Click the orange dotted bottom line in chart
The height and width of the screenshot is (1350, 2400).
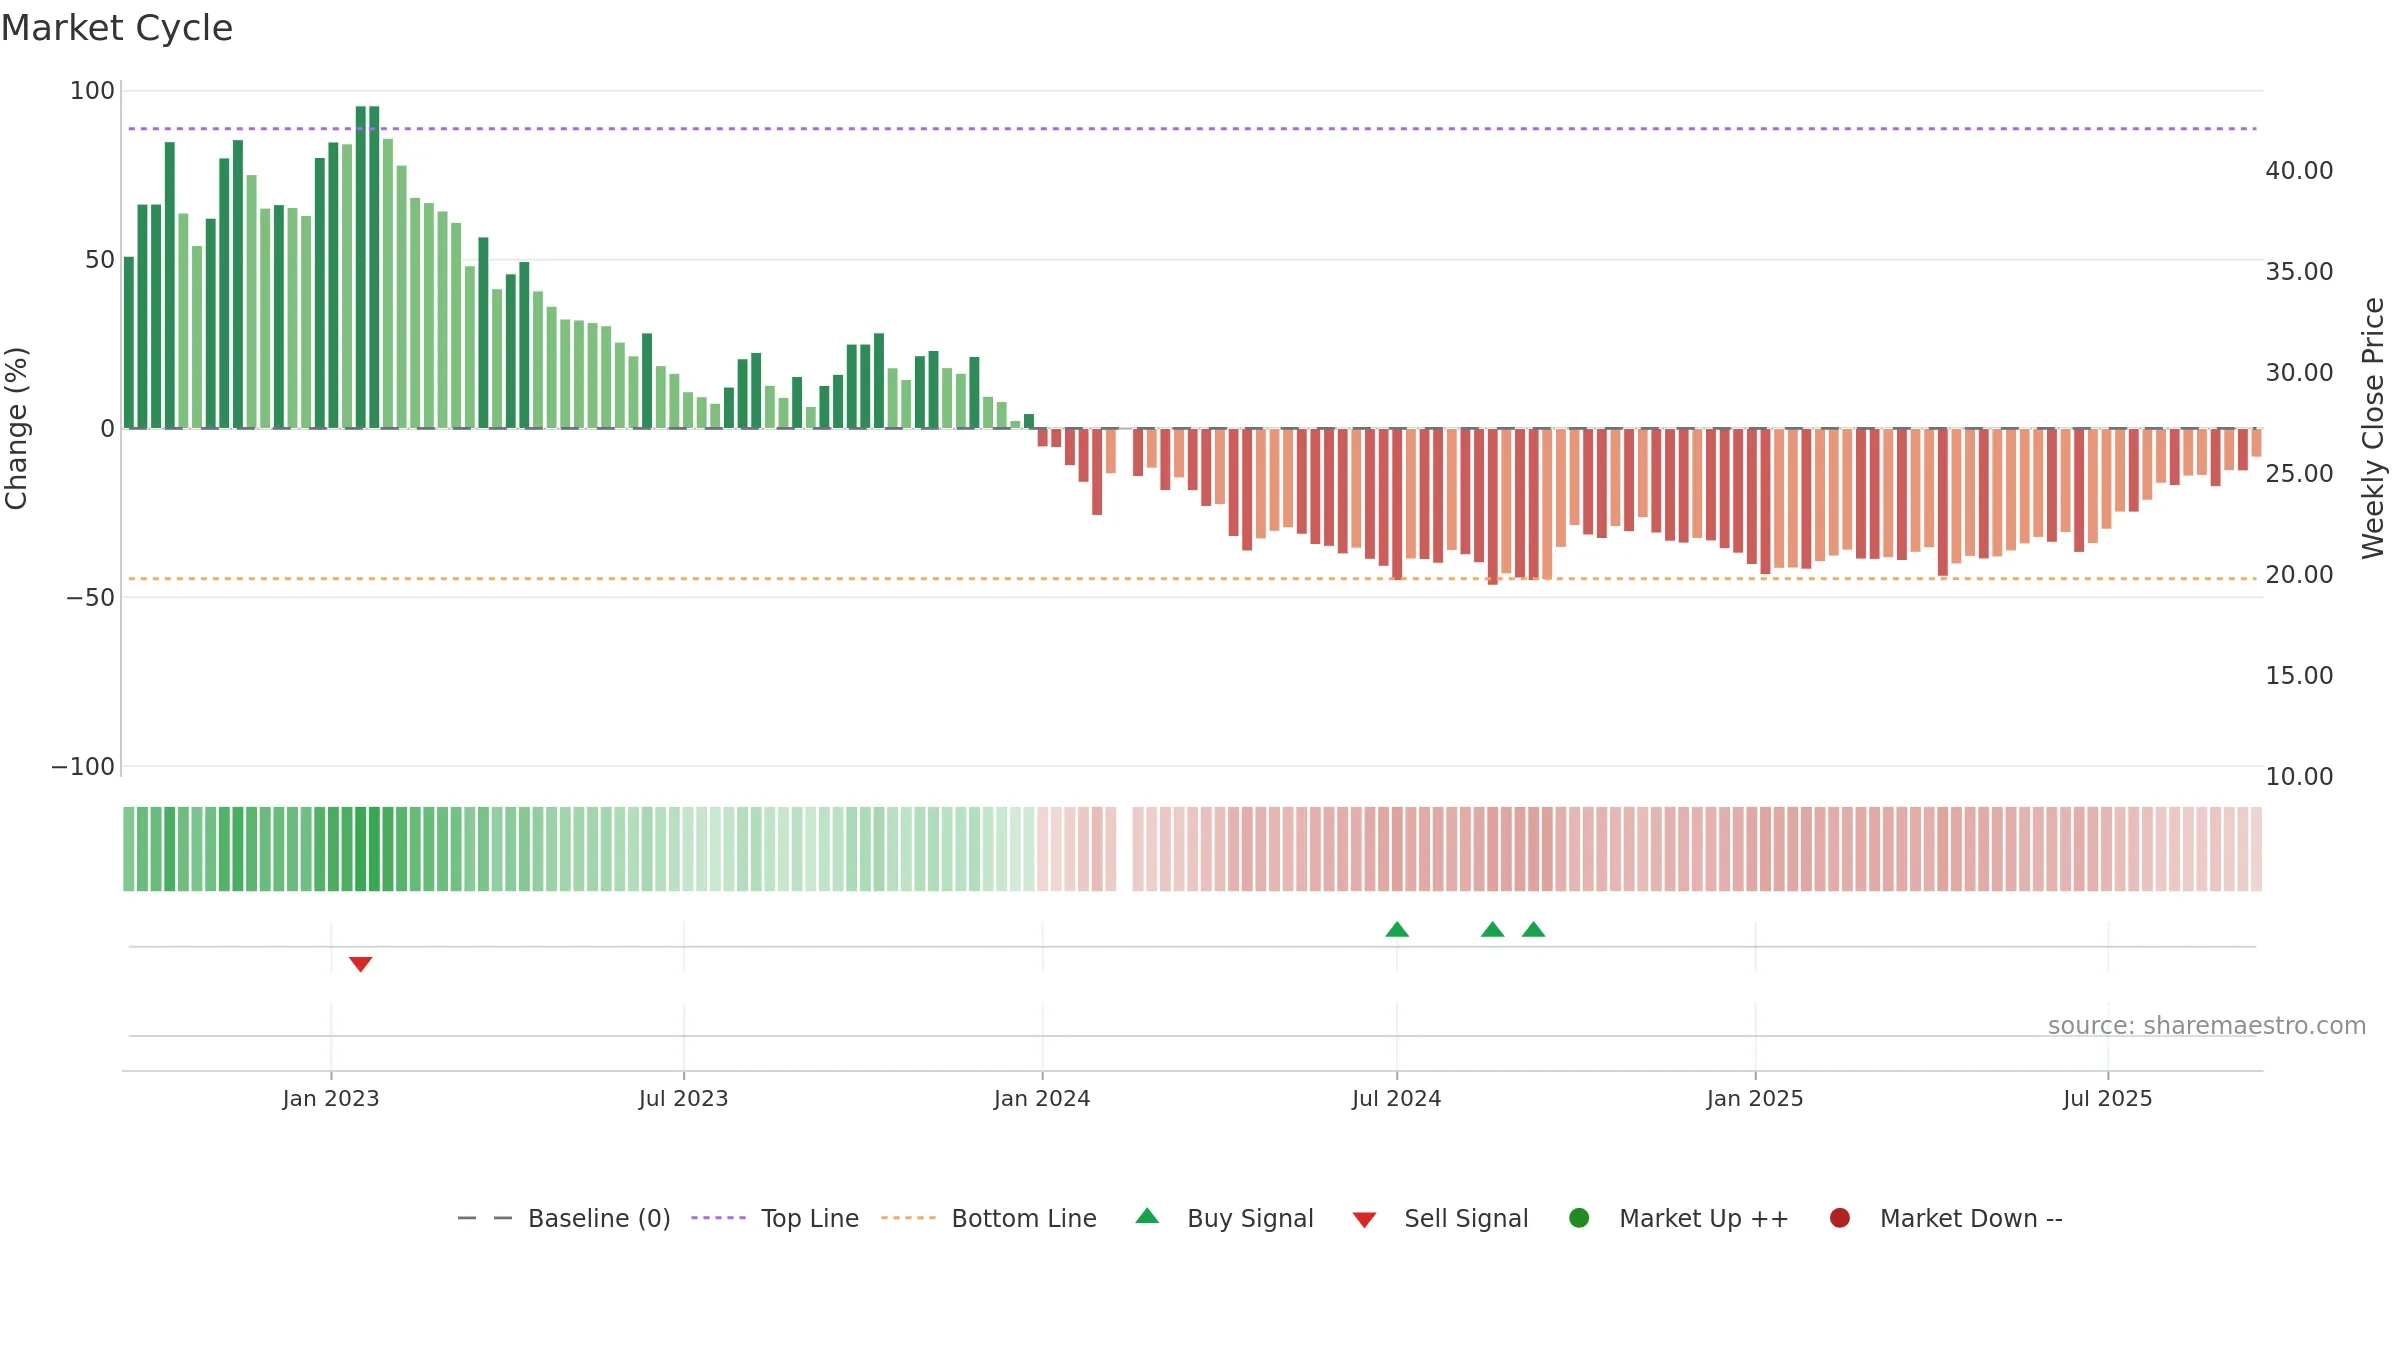[x=1192, y=579]
